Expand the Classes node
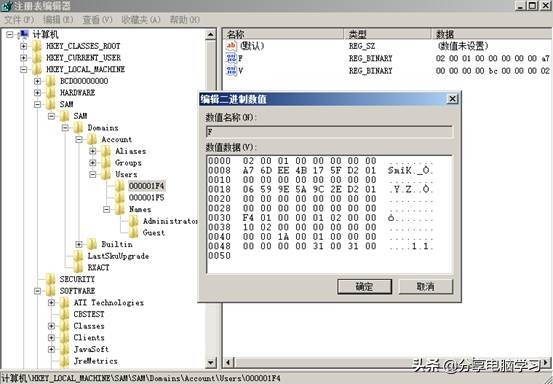553x384 pixels. click(51, 325)
